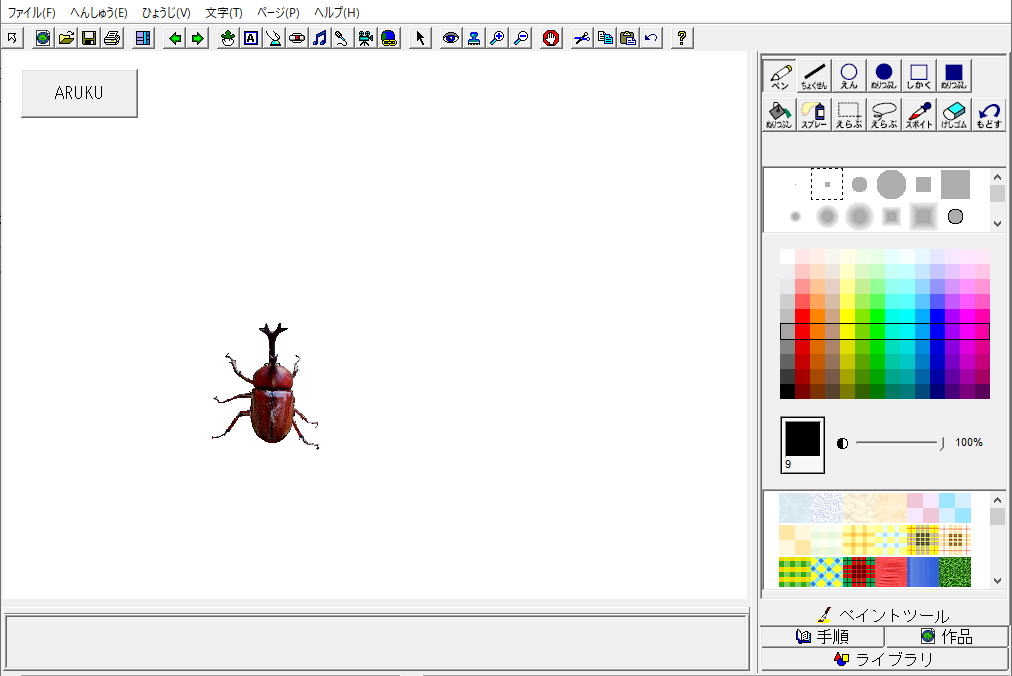Viewport: 1012px width, 676px height.
Task: Select the paint bucket fill tool
Action: (x=779, y=114)
